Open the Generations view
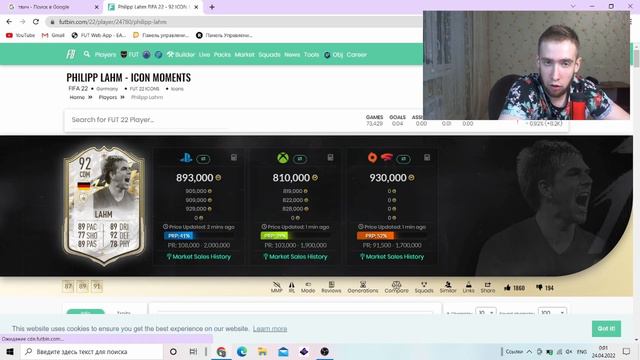Image resolution: width=640 pixels, height=360 pixels. click(x=363, y=287)
